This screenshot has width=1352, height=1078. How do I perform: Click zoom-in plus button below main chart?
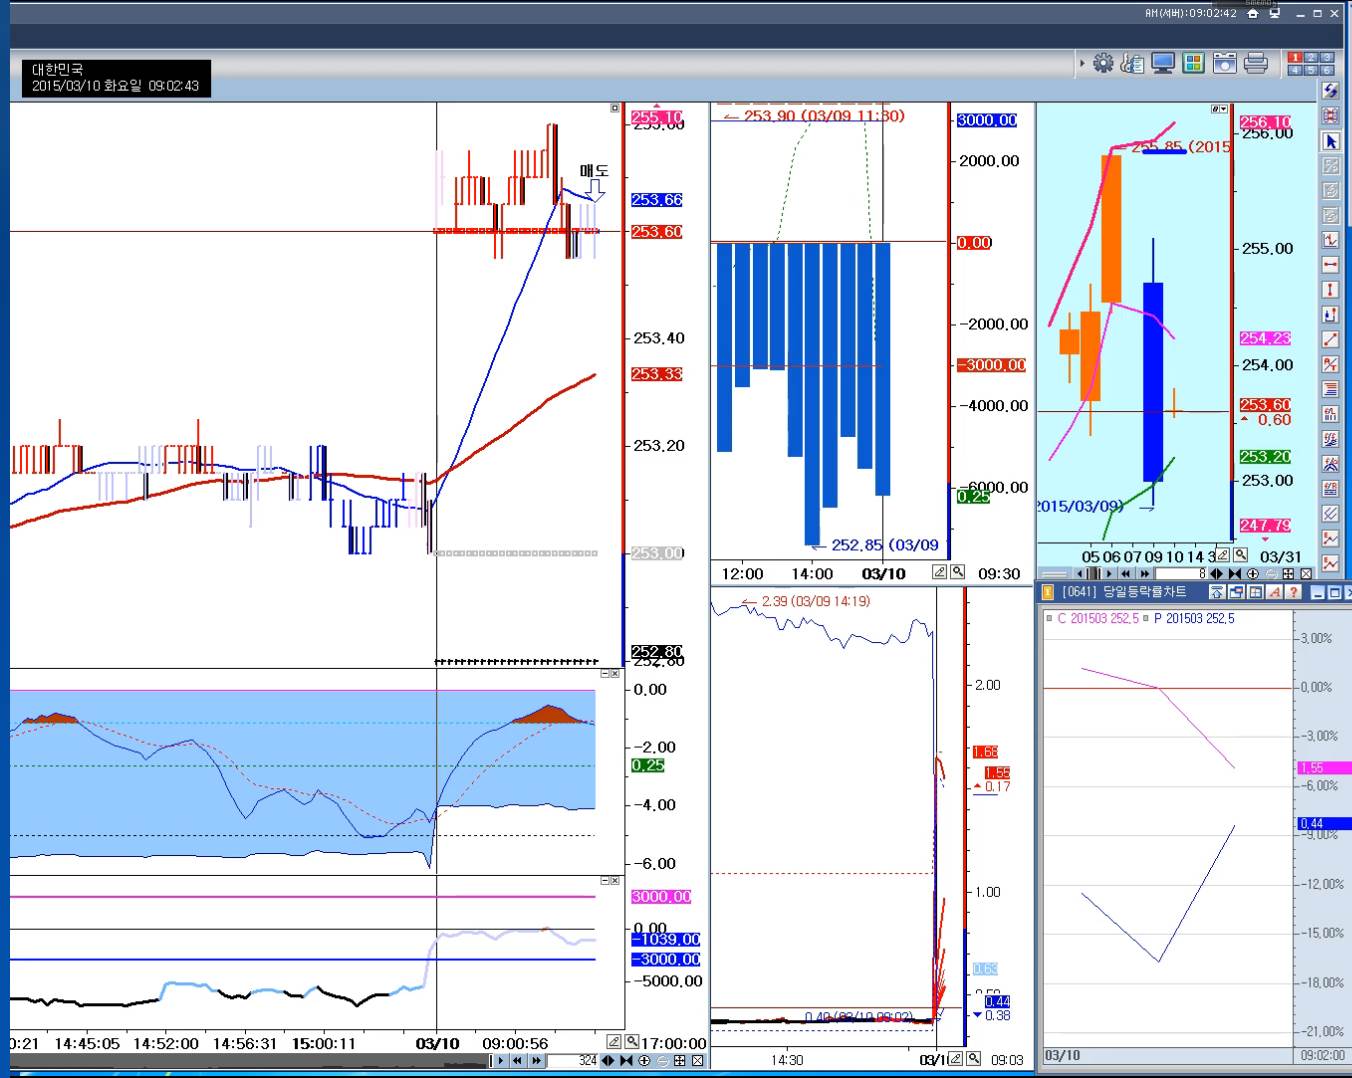pos(644,1061)
